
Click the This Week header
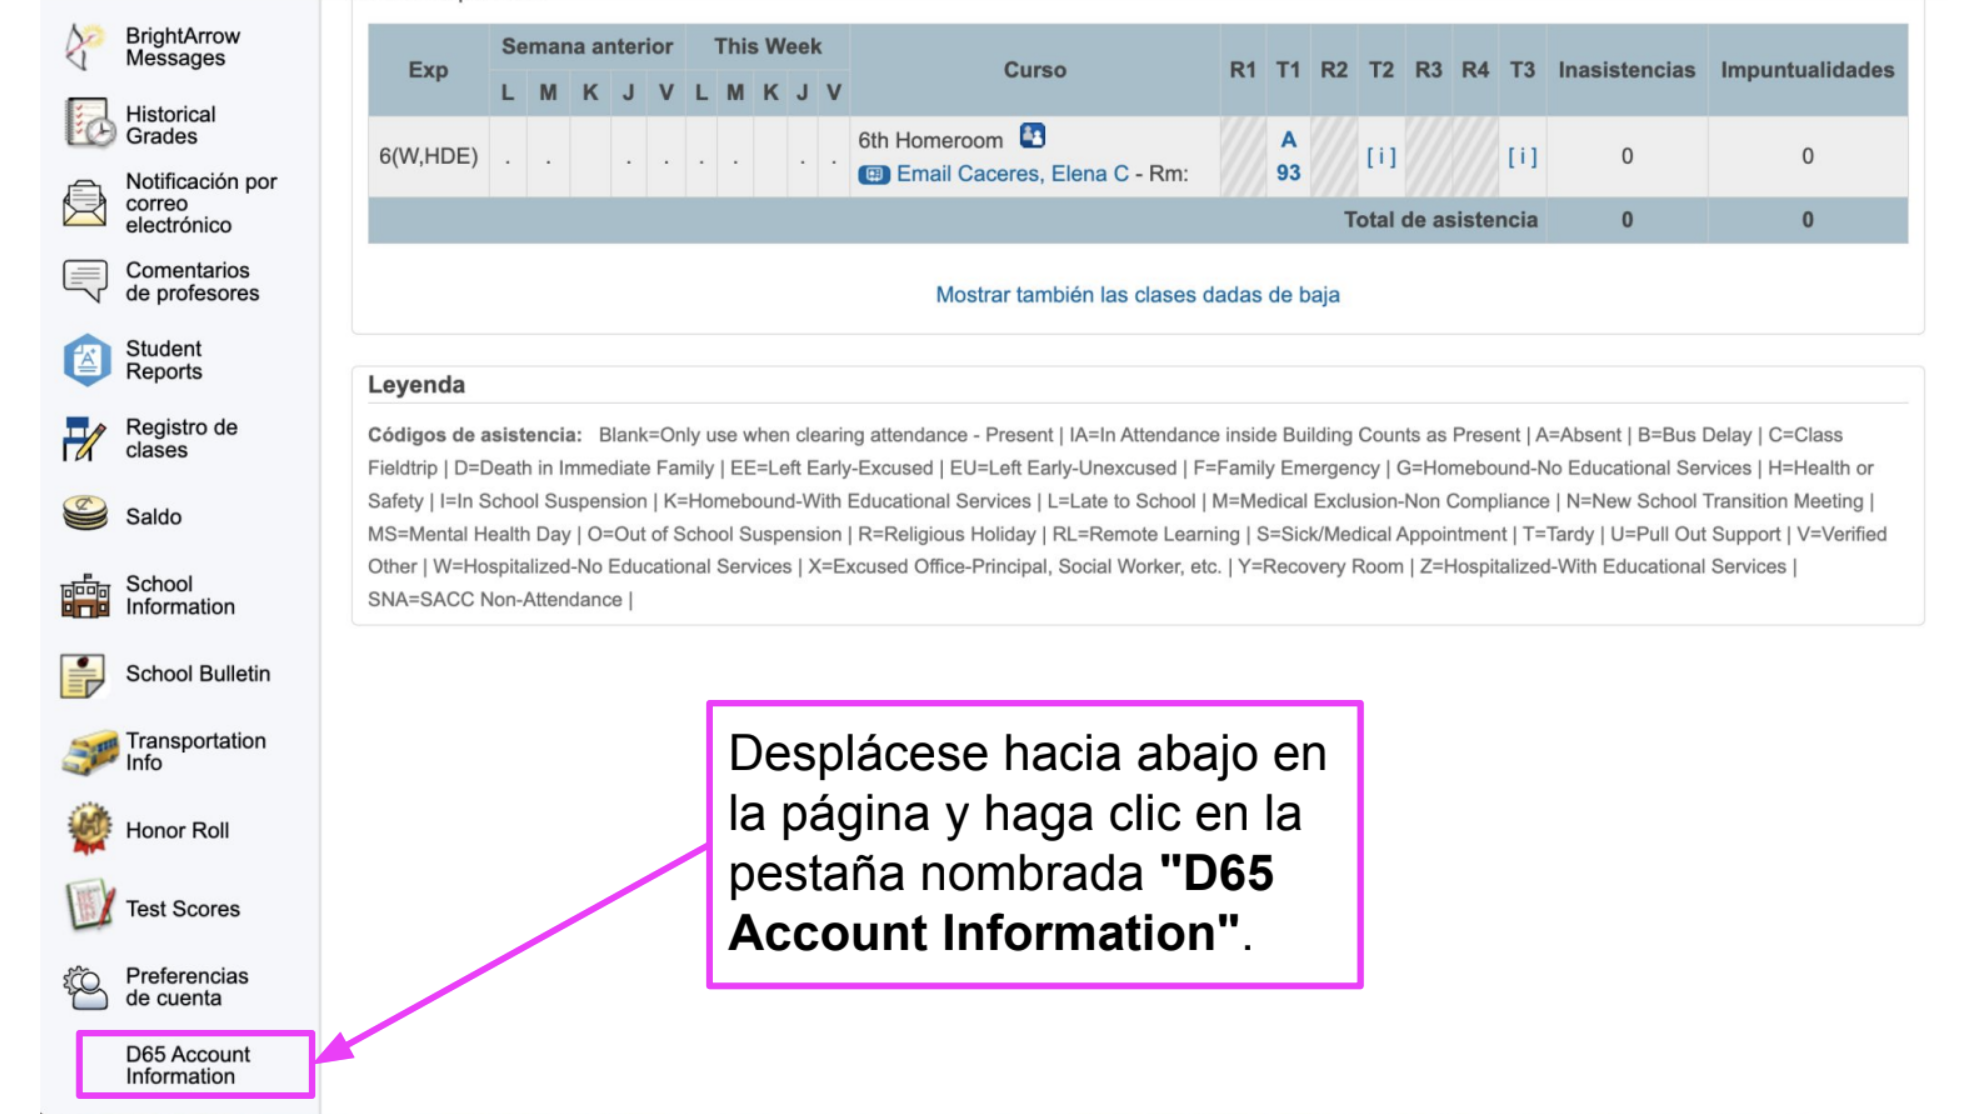(x=767, y=46)
